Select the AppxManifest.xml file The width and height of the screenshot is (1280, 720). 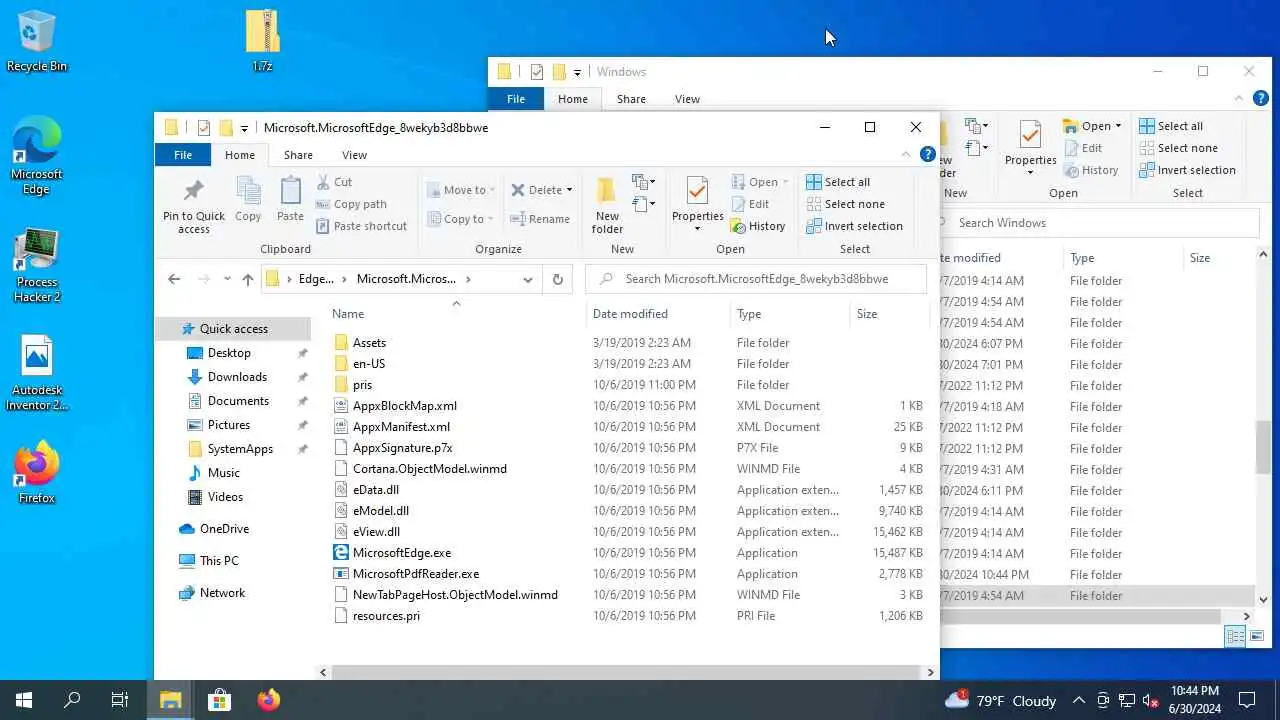[401, 427]
